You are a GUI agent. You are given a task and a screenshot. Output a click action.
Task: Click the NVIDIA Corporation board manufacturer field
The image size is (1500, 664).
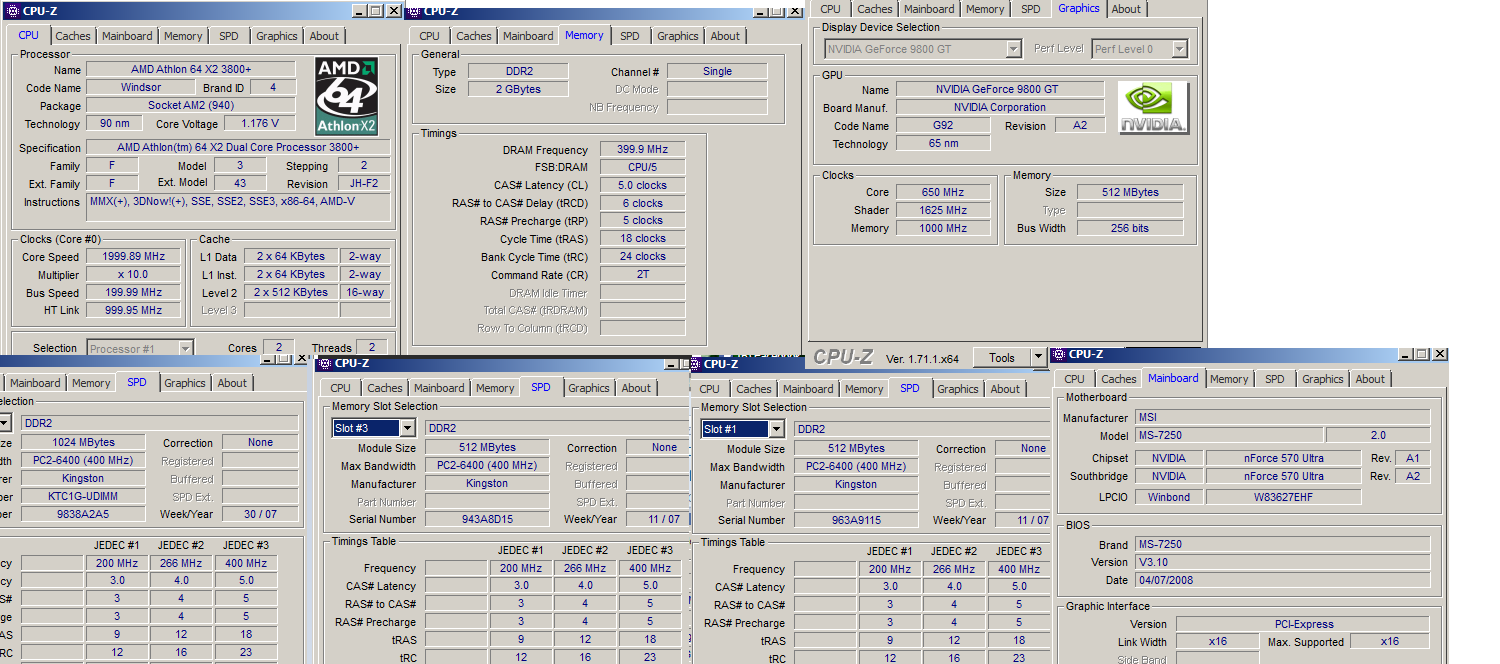[x=1000, y=108]
